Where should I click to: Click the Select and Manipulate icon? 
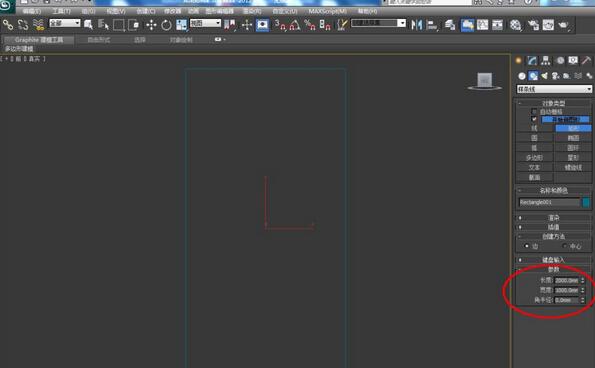[x=247, y=25]
